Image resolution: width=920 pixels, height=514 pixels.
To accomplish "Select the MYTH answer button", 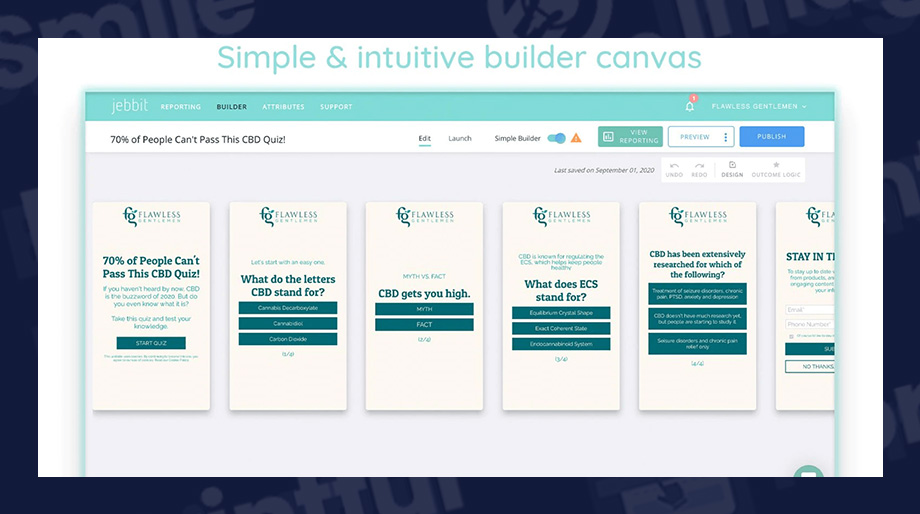I will (x=424, y=309).
